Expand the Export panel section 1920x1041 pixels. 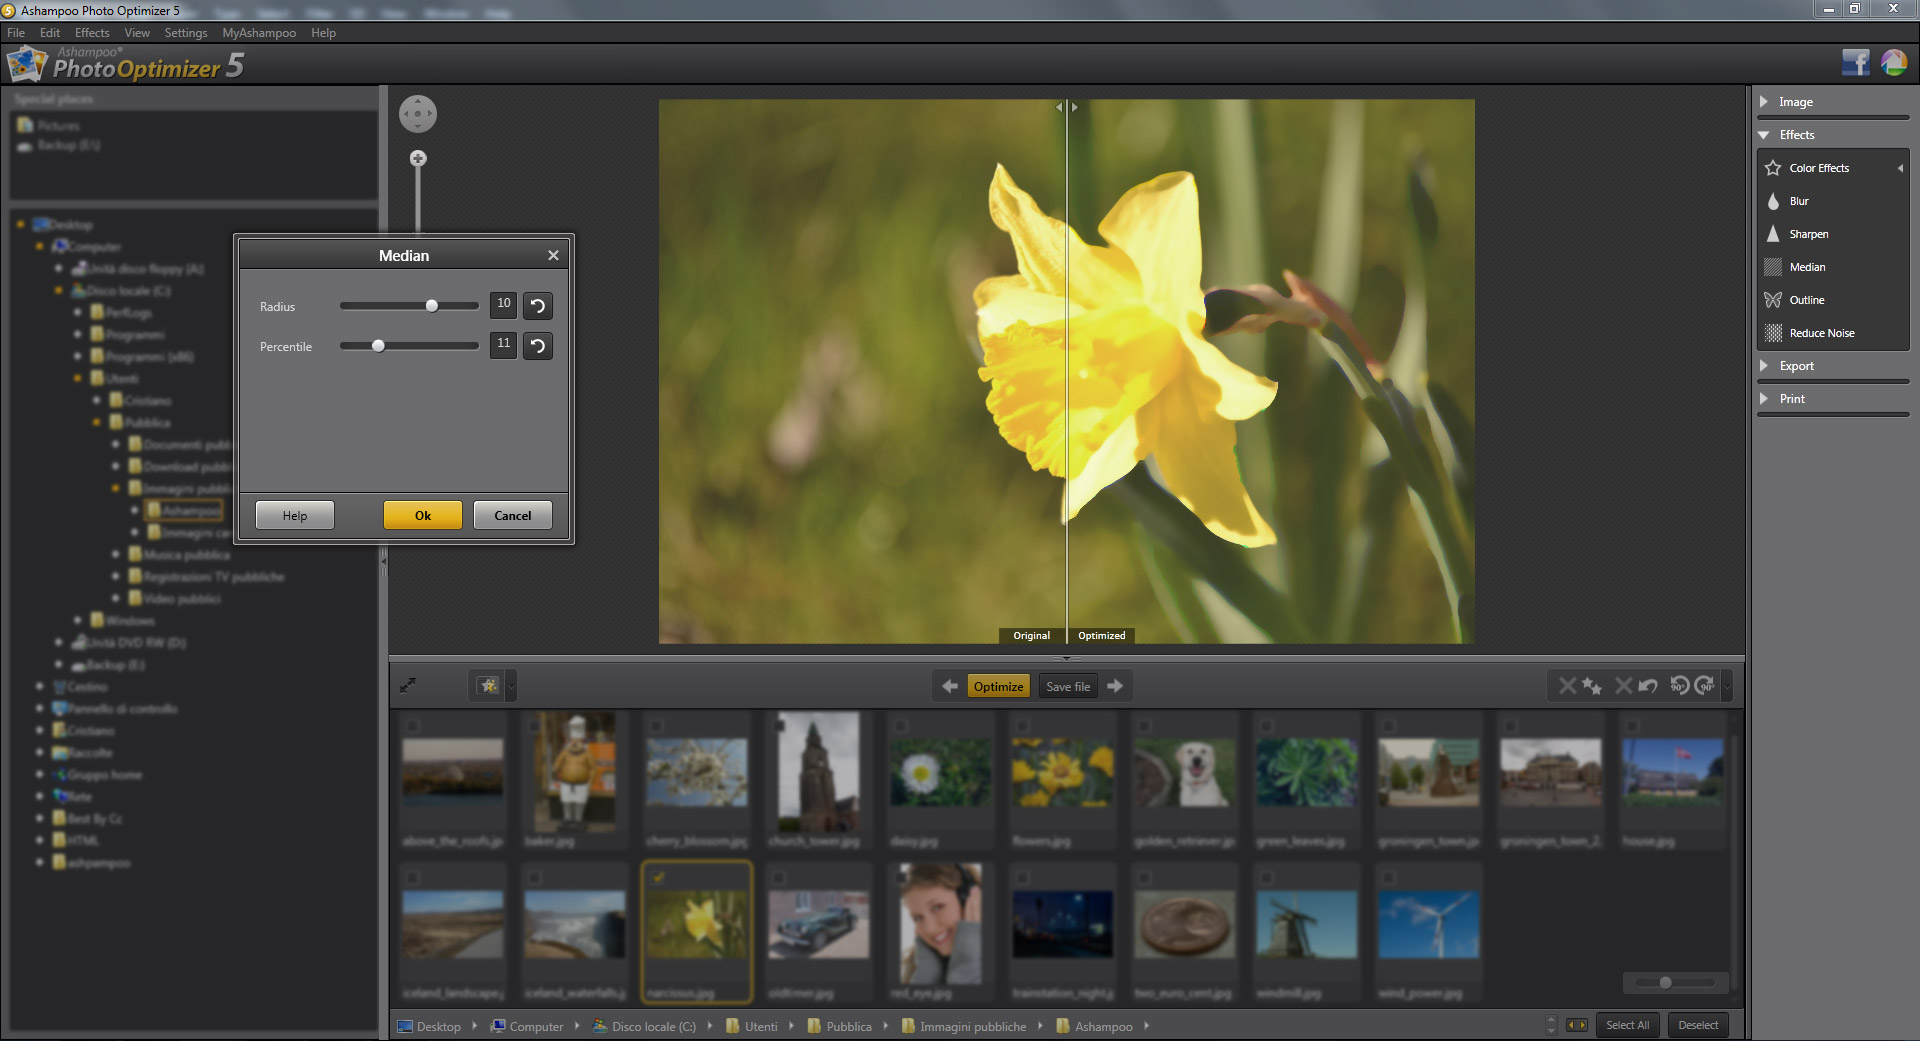click(x=1796, y=366)
